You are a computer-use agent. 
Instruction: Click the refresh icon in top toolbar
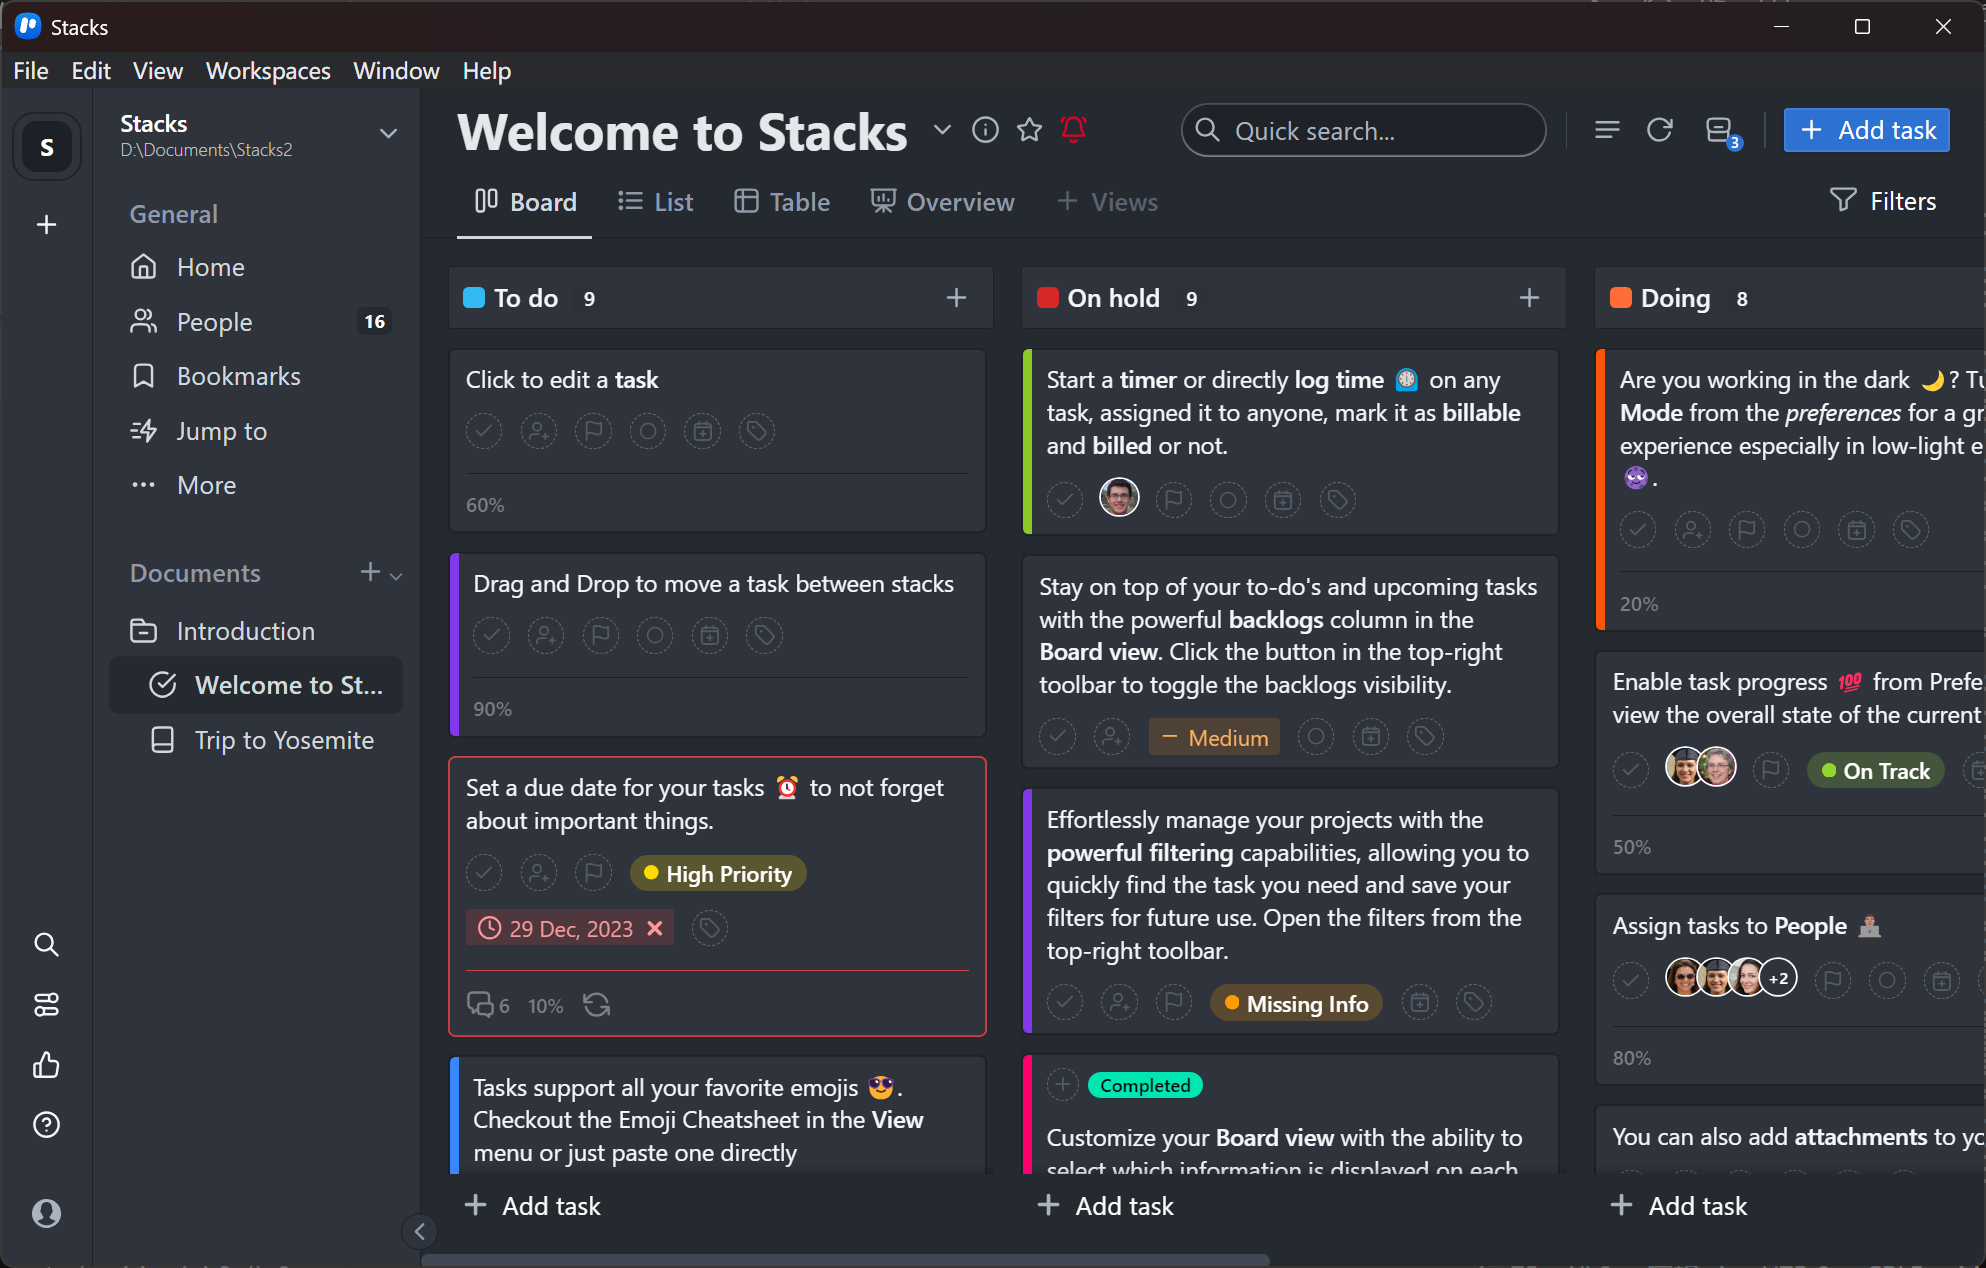coord(1660,130)
